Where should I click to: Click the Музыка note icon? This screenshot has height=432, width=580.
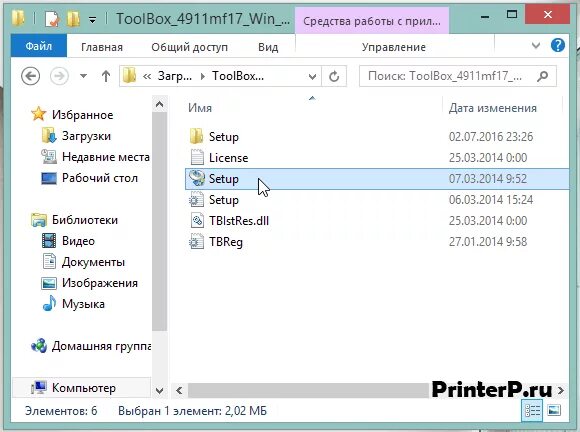[49, 304]
